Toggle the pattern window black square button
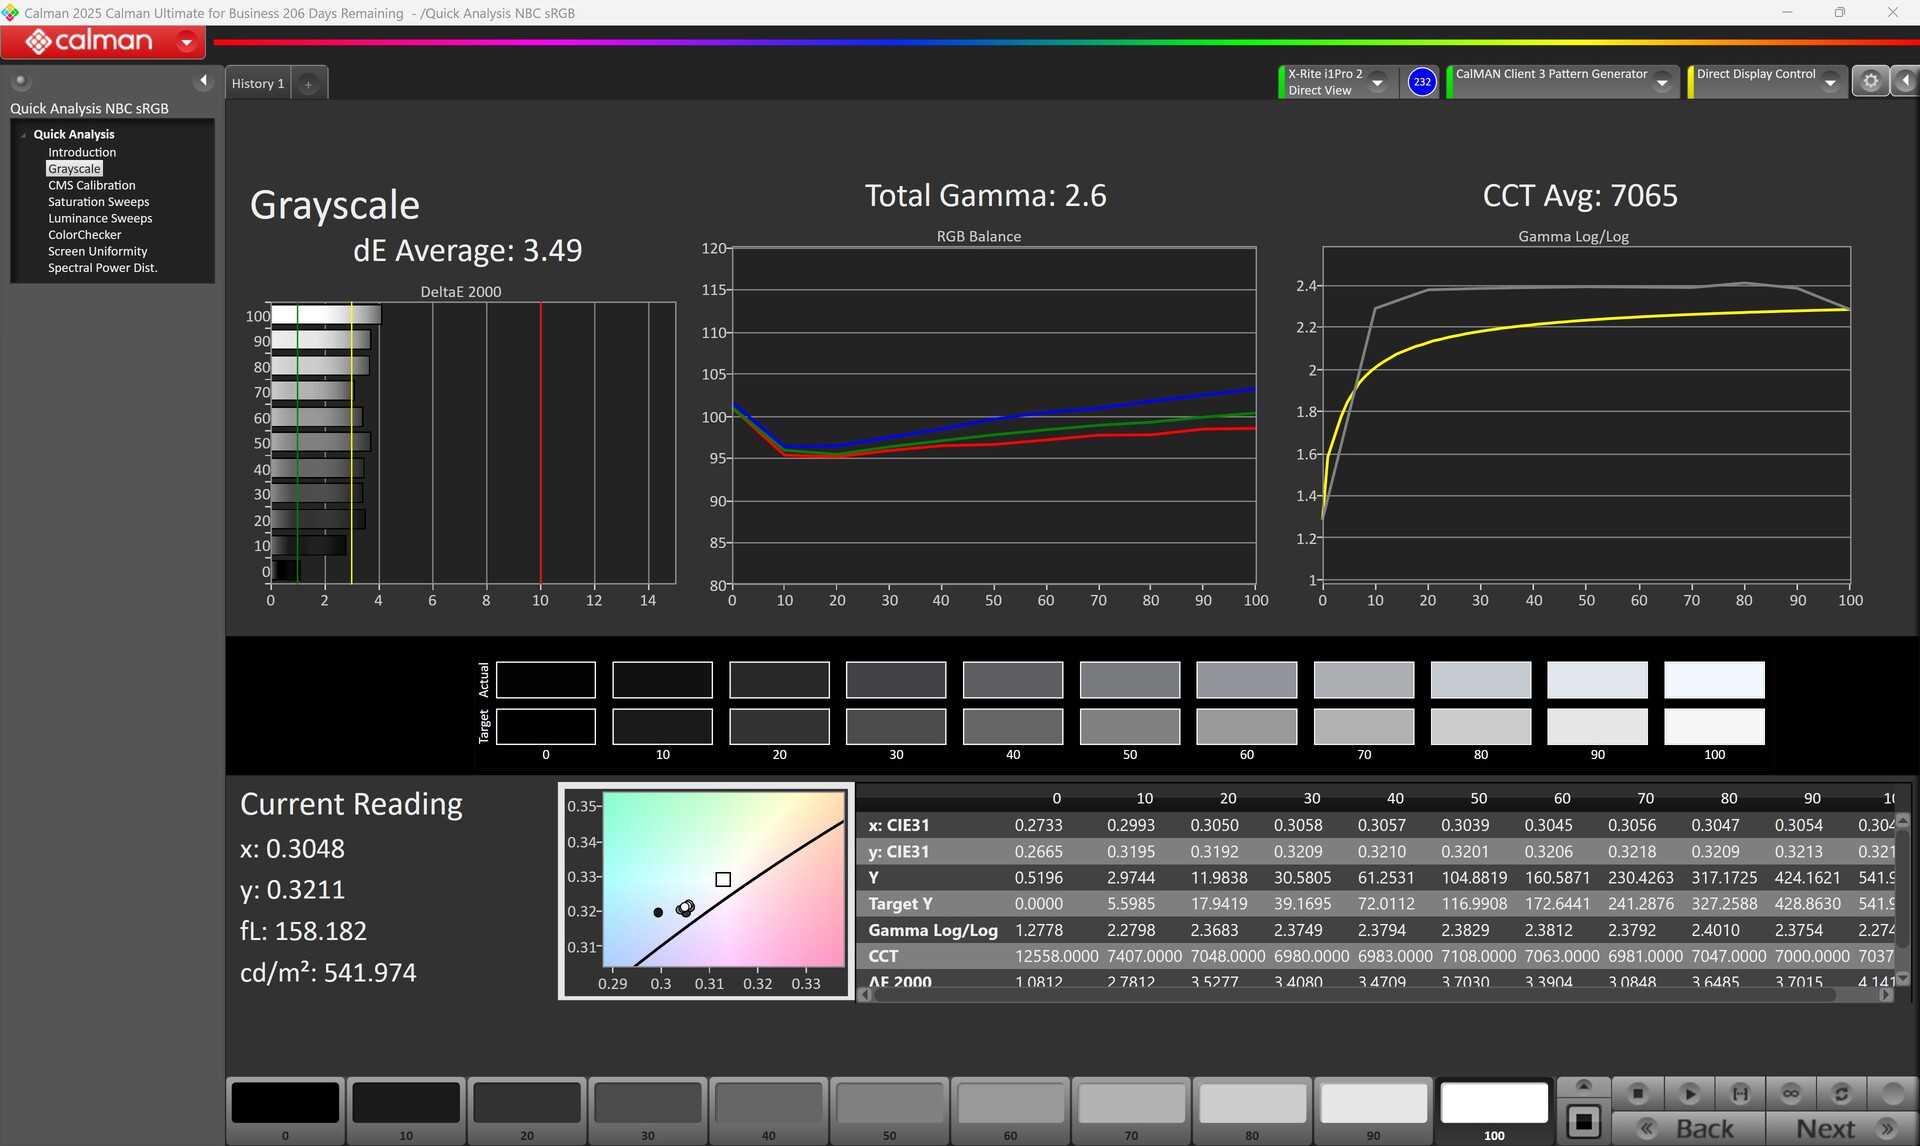Viewport: 1920px width, 1146px height. pos(1583,1122)
